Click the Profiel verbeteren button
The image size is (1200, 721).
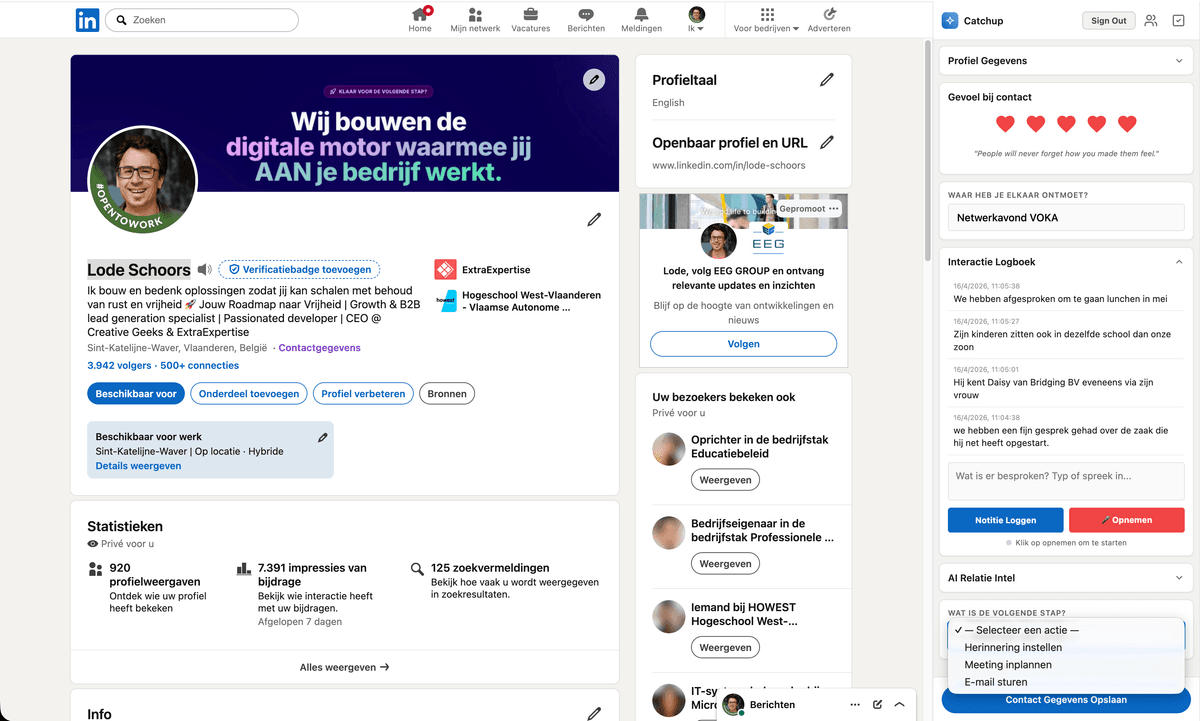pos(363,394)
